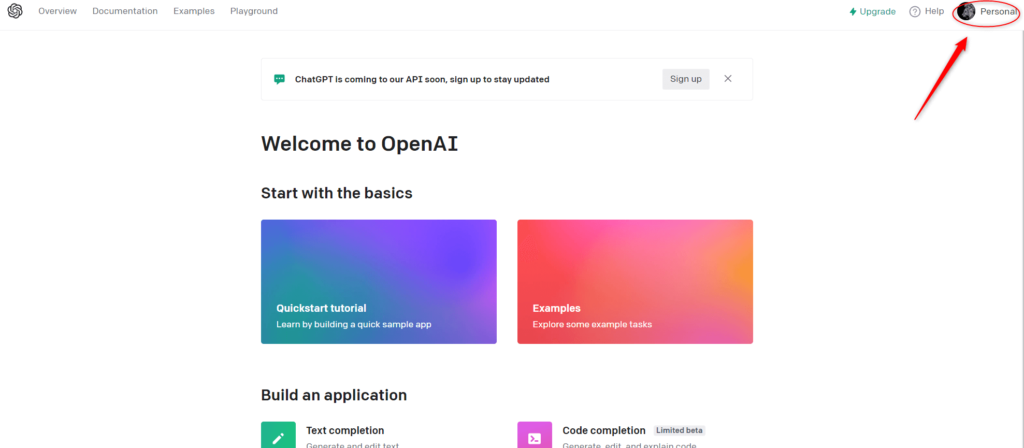Click the Start with the basics heading
Screen dimensions: 1024x448
[x=337, y=193]
